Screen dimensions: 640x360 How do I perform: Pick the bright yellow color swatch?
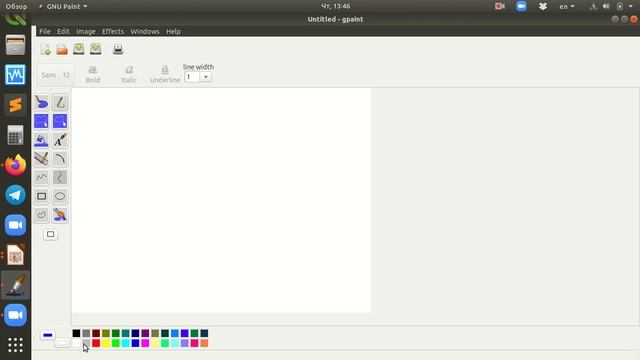(x=106, y=343)
